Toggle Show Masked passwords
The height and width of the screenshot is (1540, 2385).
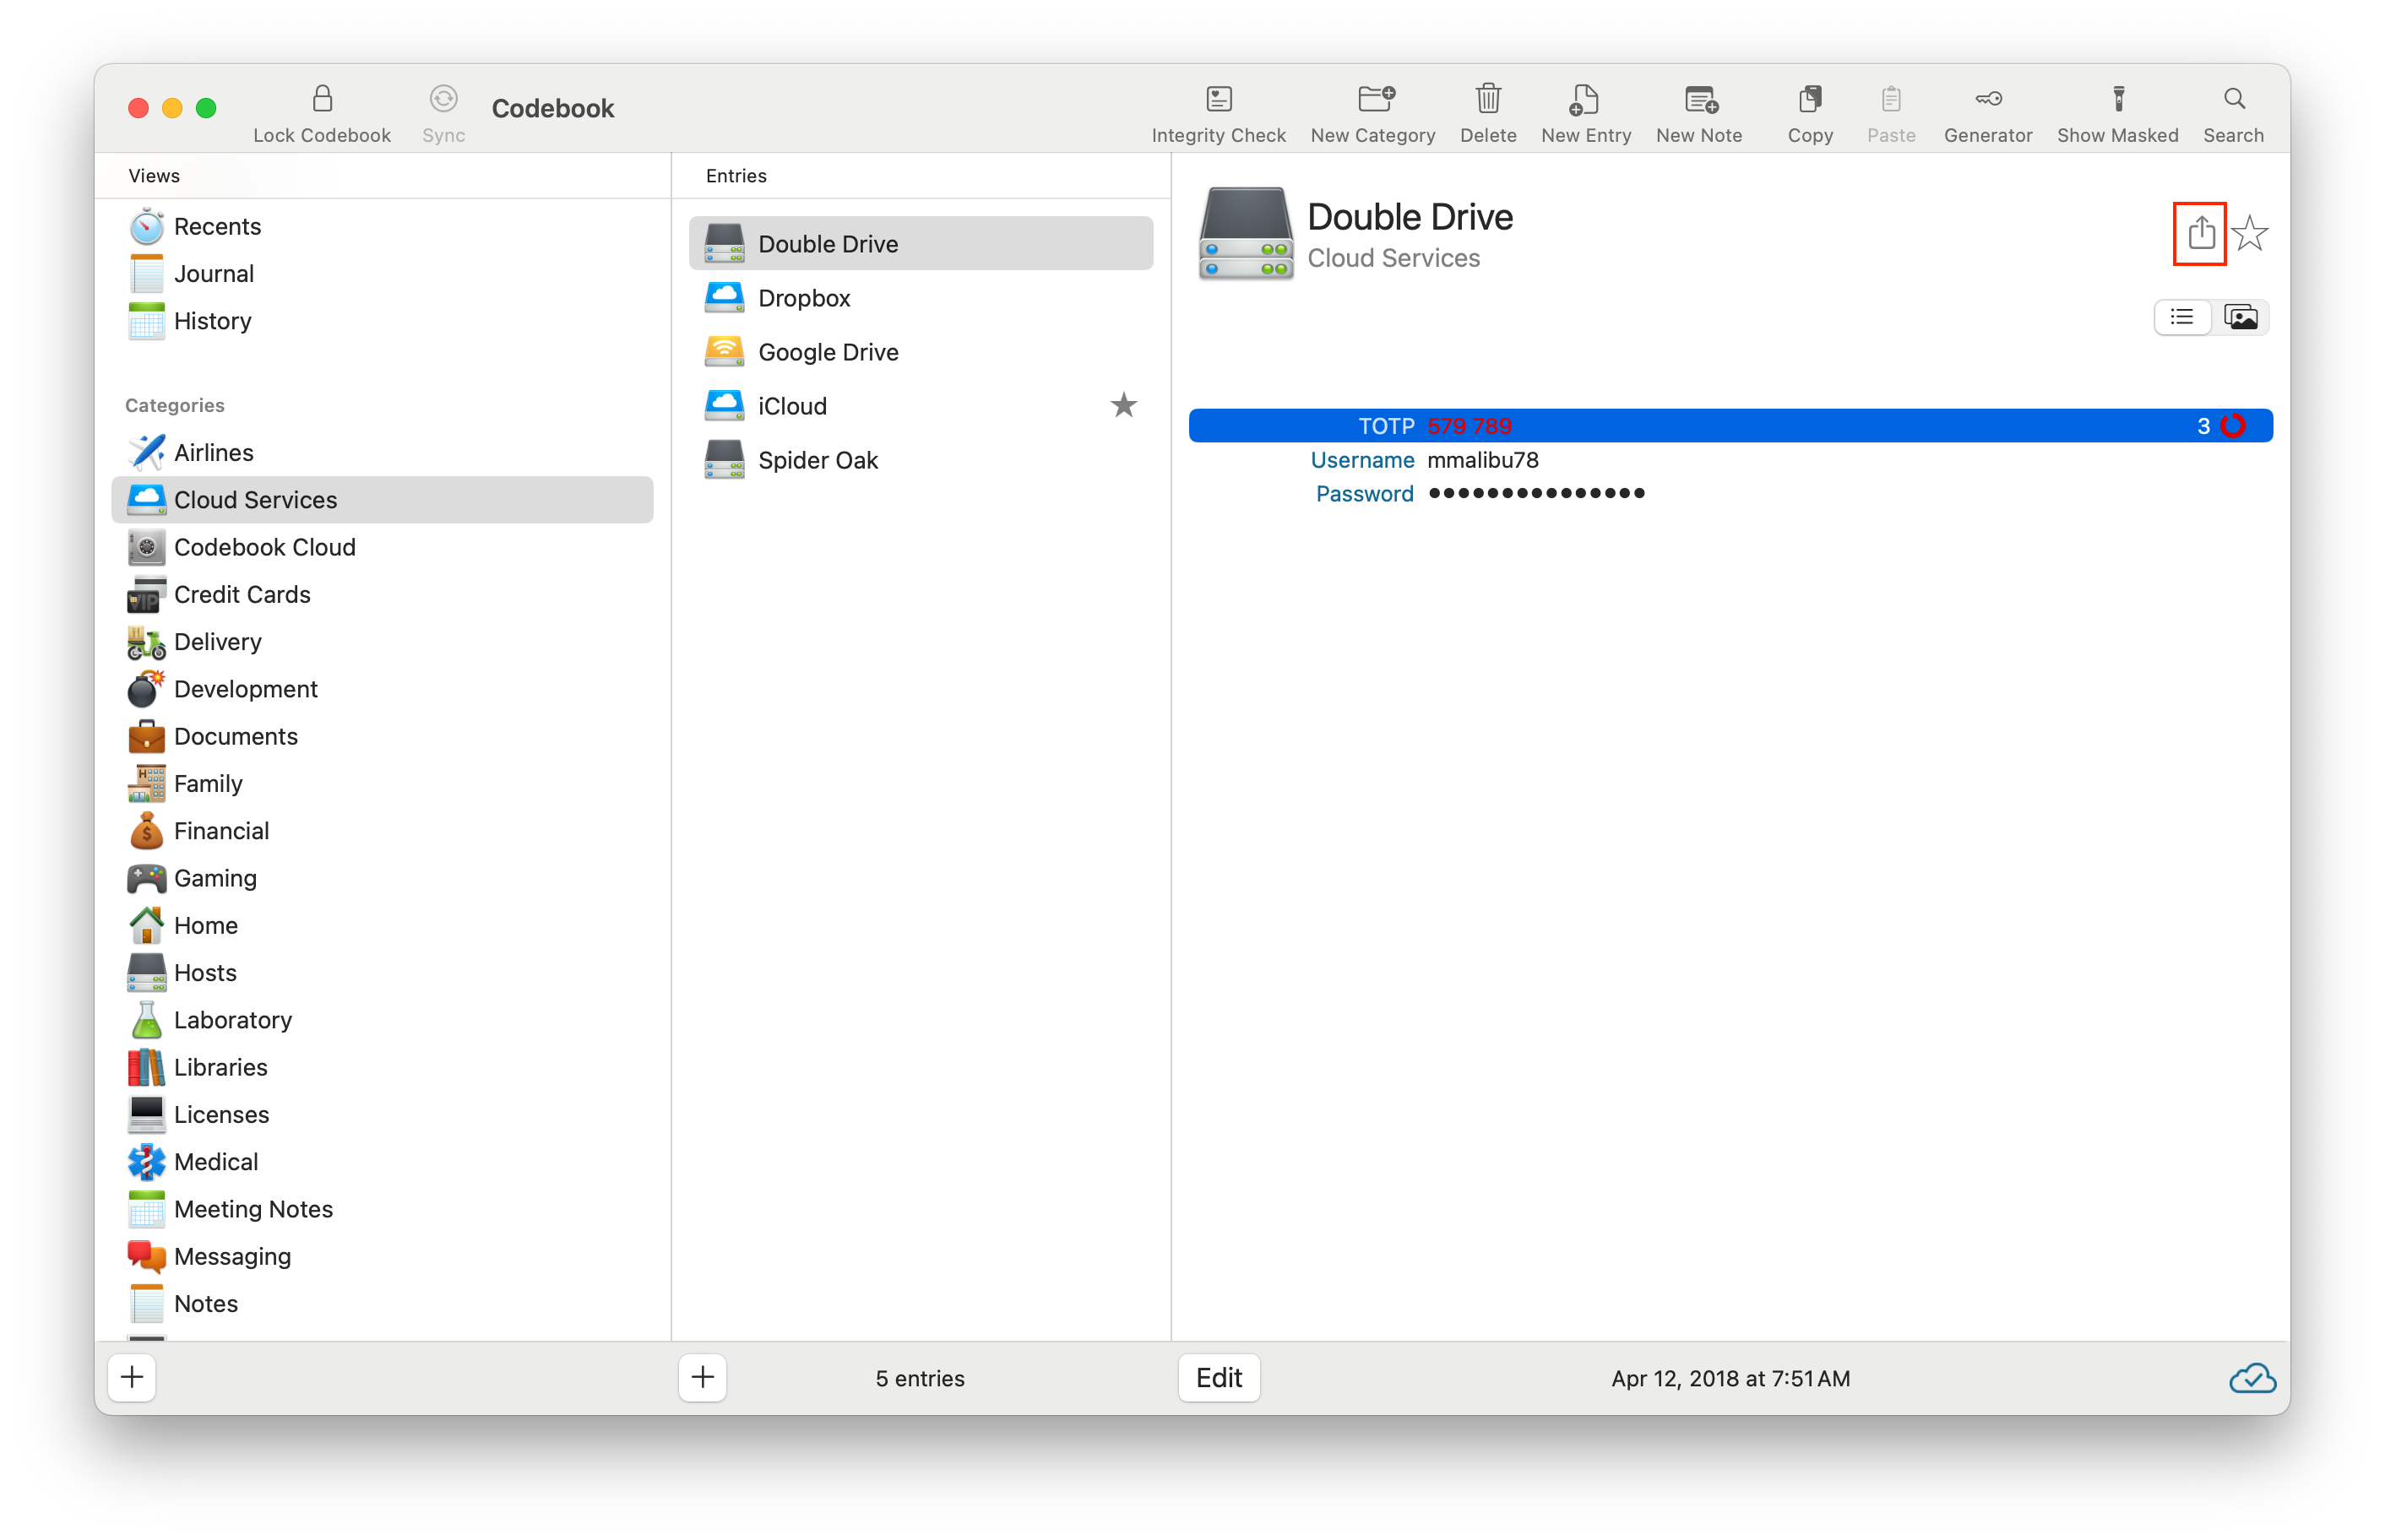coord(2117,99)
